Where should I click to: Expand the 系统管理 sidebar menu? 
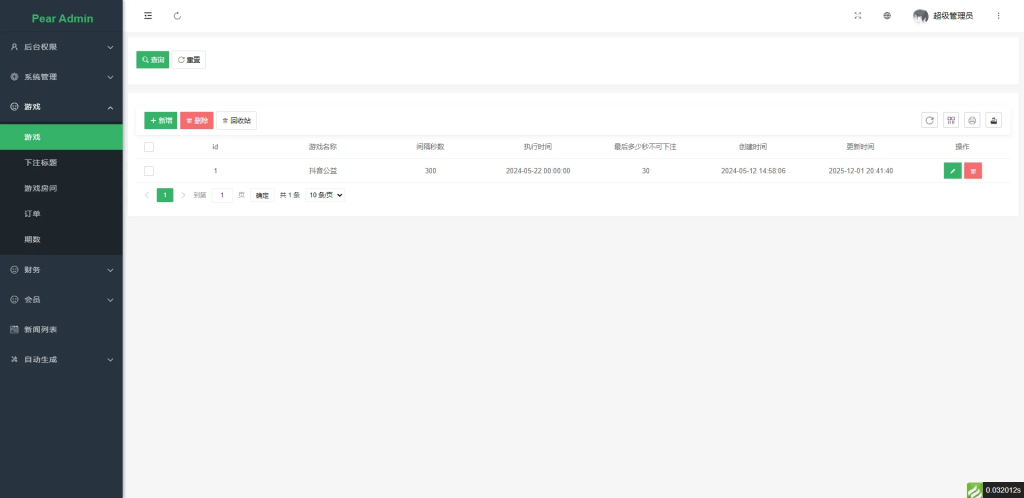click(61, 76)
